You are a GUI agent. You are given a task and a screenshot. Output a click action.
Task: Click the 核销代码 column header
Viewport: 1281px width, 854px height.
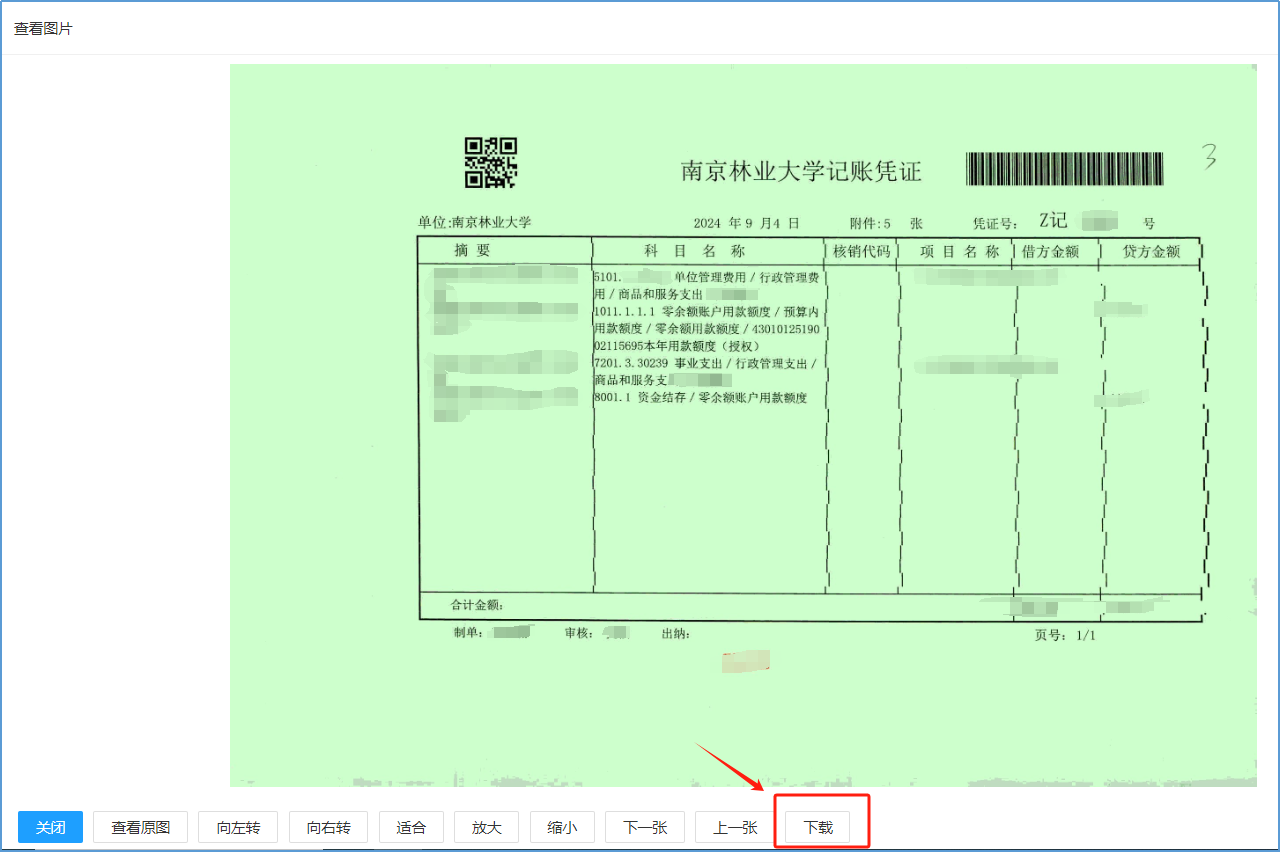861,251
